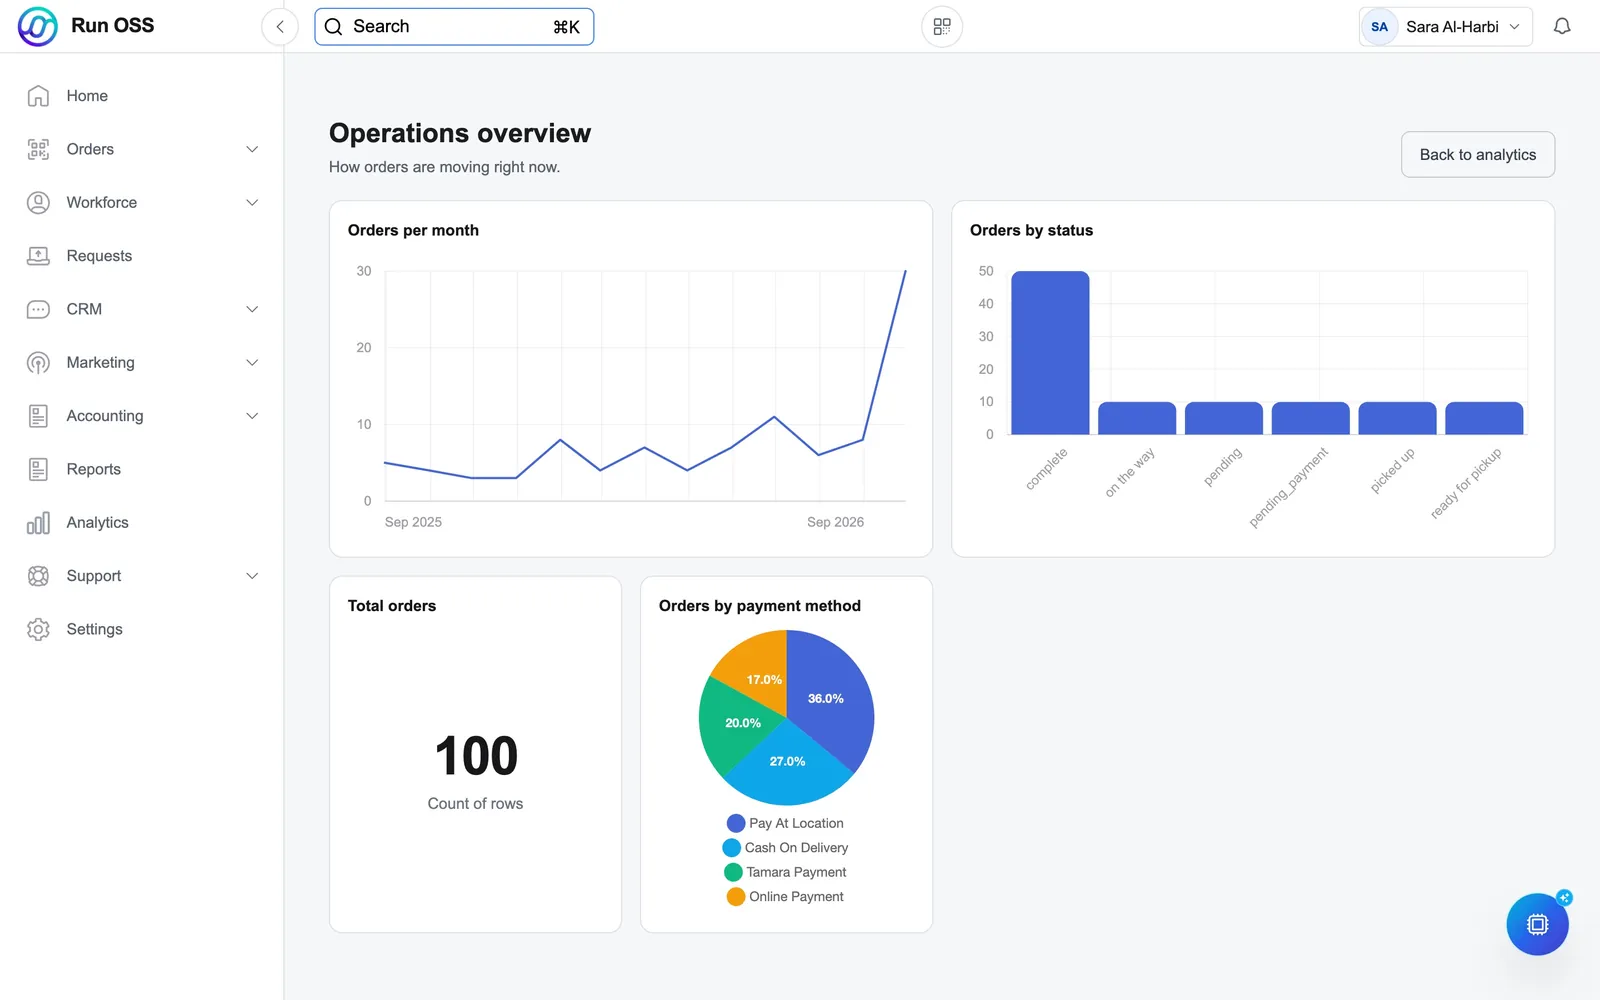This screenshot has width=1600, height=1000.
Task: Click the magnifier icon in the search box
Action: (334, 27)
